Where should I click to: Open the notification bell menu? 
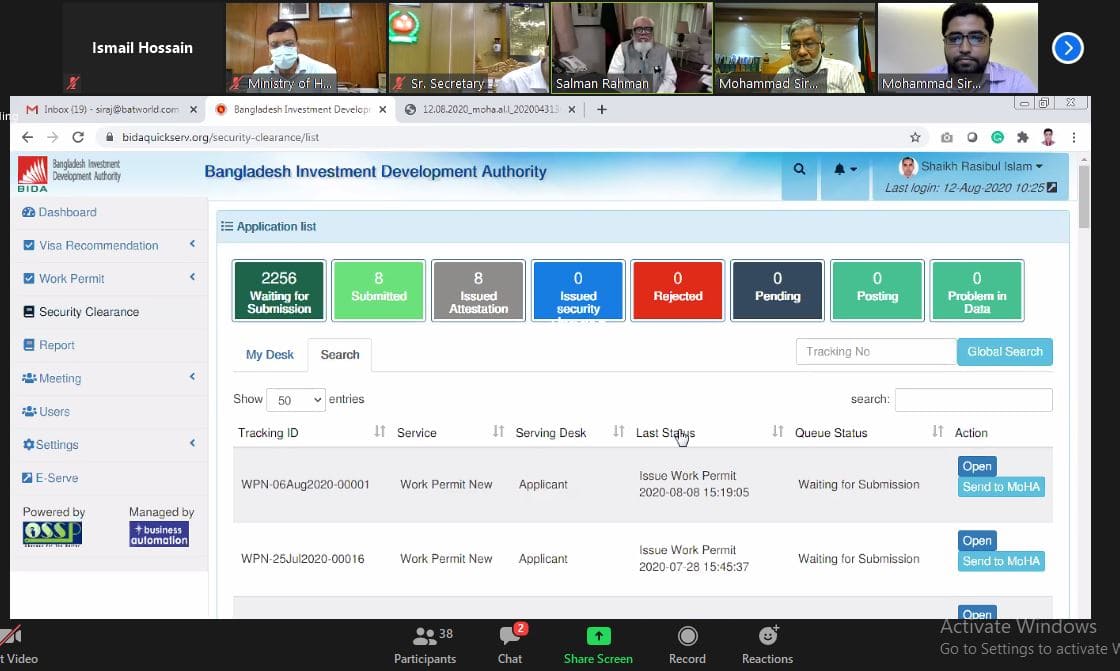[x=845, y=169]
